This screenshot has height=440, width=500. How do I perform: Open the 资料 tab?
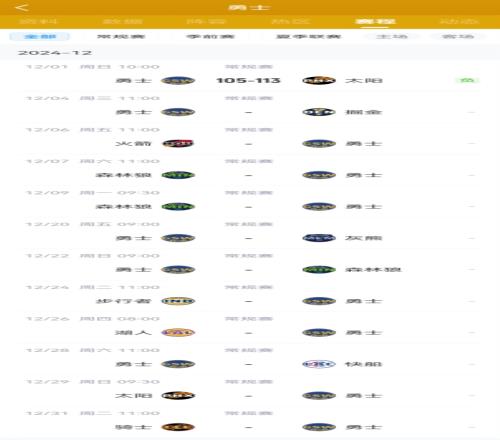(x=38, y=22)
